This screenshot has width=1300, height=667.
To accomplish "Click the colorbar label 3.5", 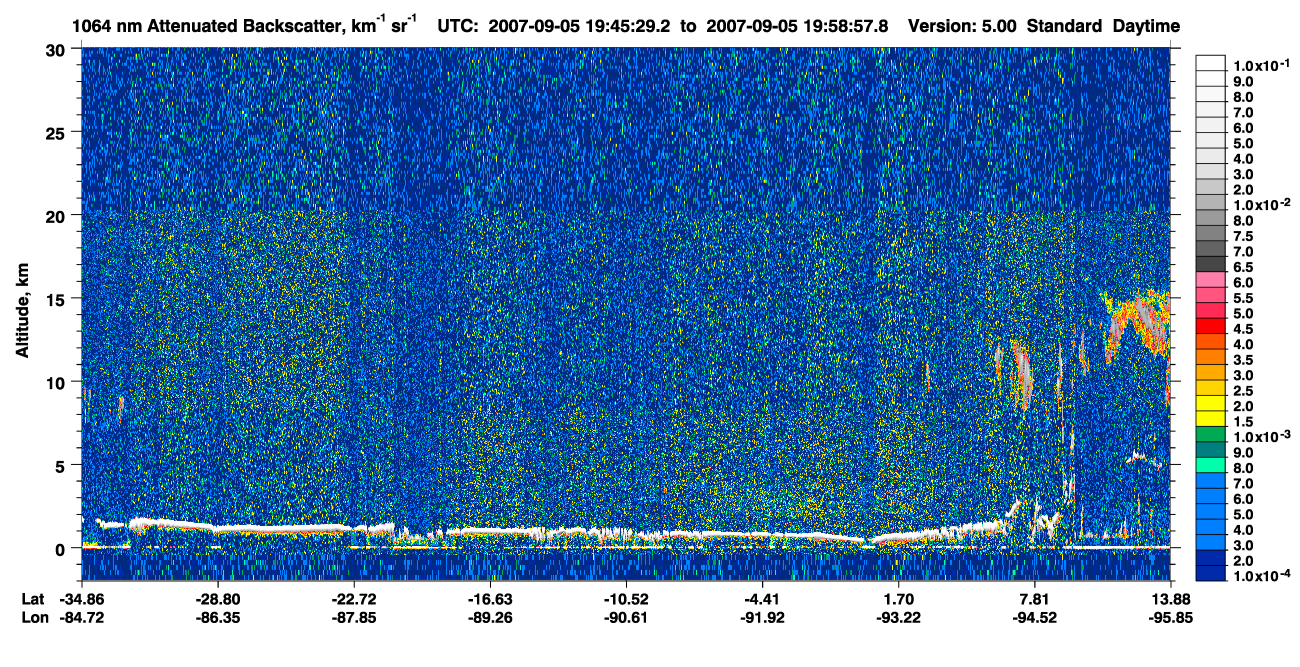I will [1244, 360].
